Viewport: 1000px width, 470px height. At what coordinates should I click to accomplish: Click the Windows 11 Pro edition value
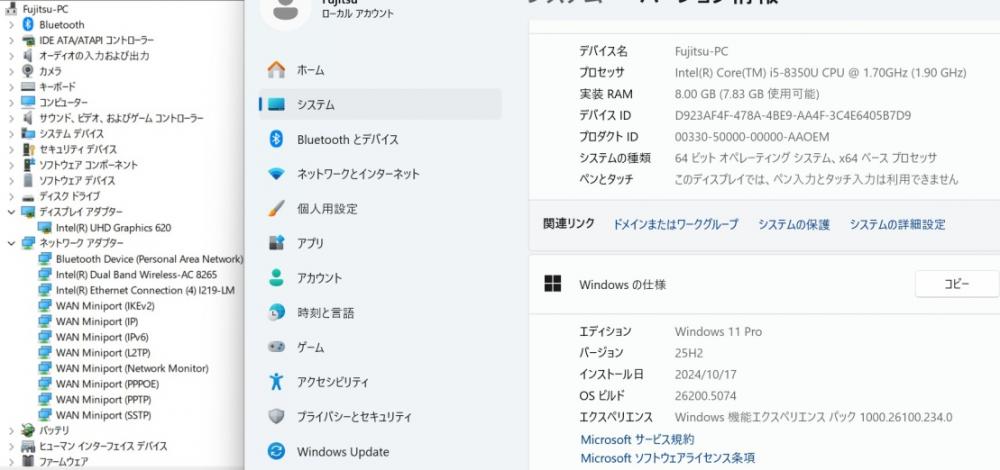[718, 332]
